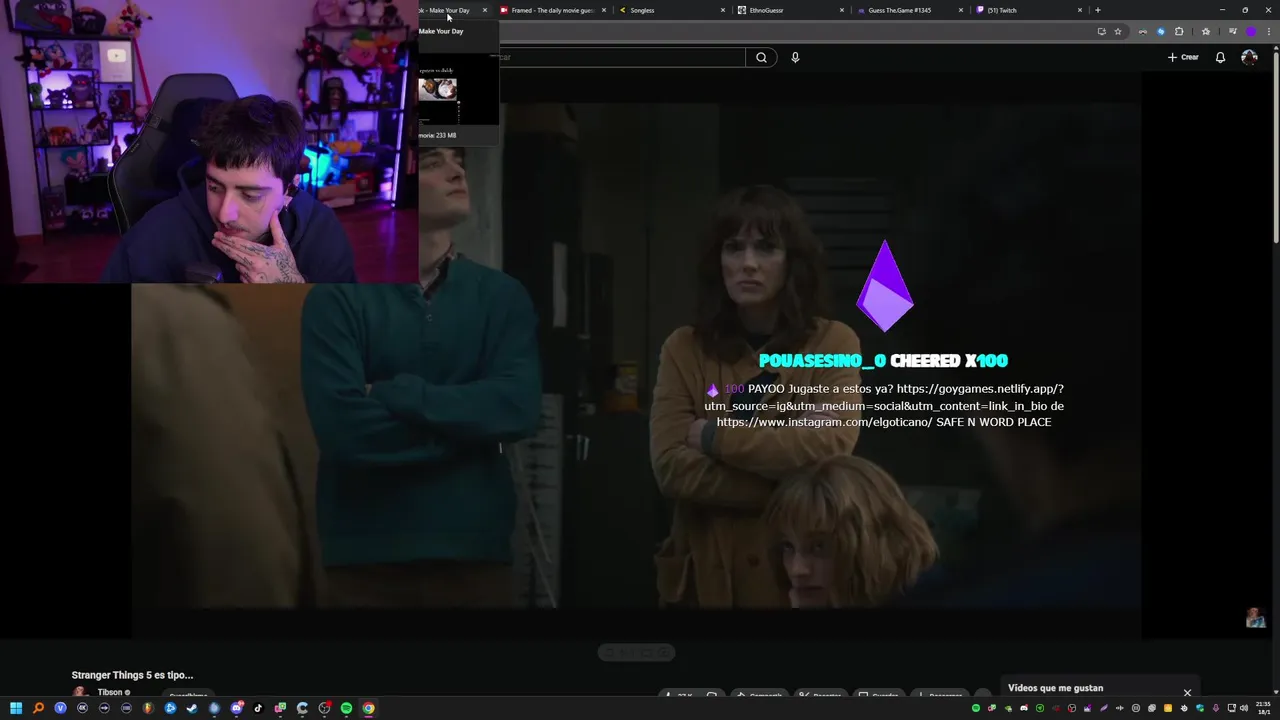
Task: Open the Tibson channel link
Action: tap(110, 692)
